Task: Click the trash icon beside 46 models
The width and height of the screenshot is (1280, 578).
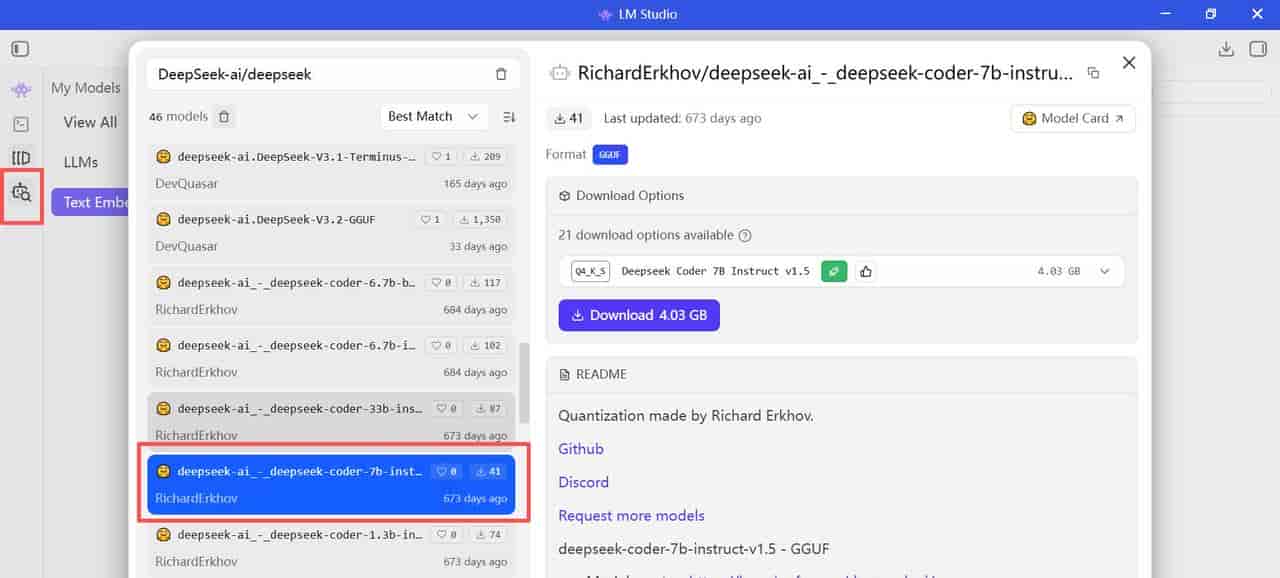Action: tap(224, 116)
